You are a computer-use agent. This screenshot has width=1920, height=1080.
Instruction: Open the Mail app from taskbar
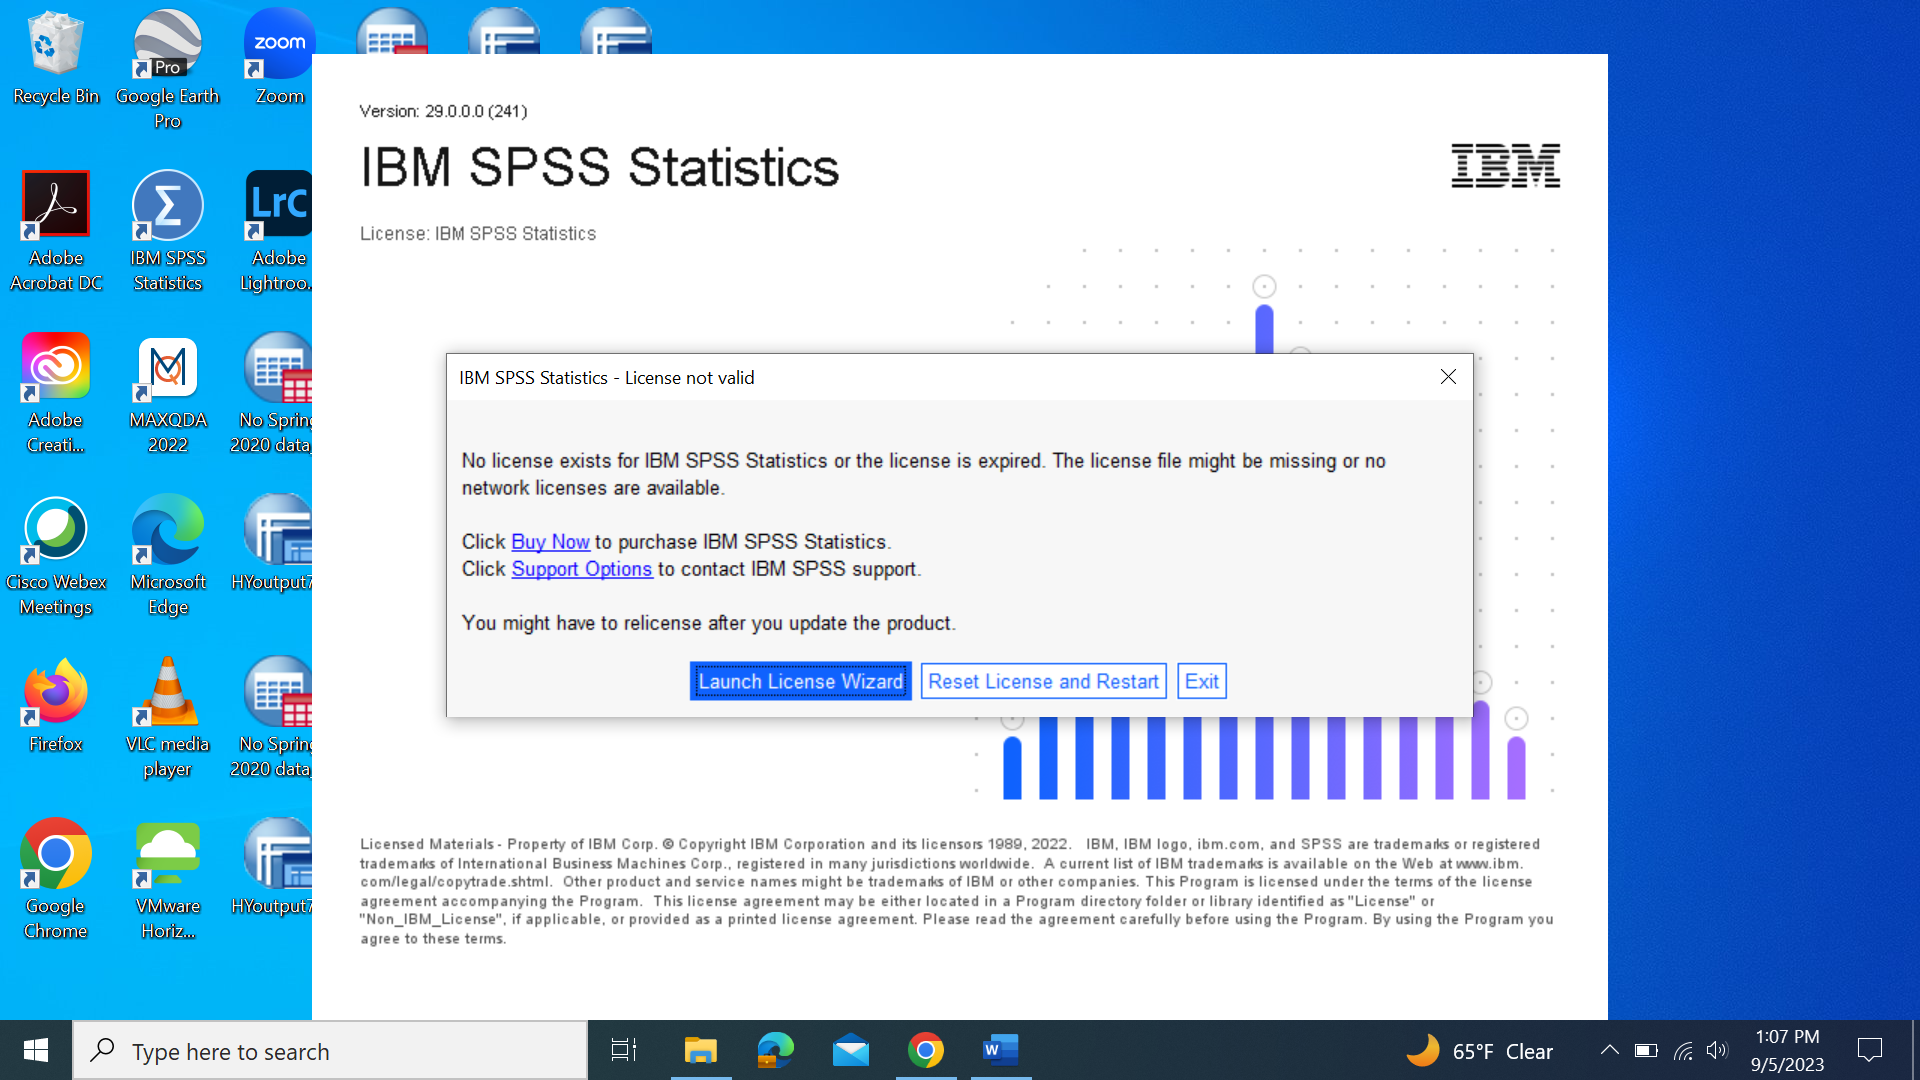pyautogui.click(x=851, y=1050)
